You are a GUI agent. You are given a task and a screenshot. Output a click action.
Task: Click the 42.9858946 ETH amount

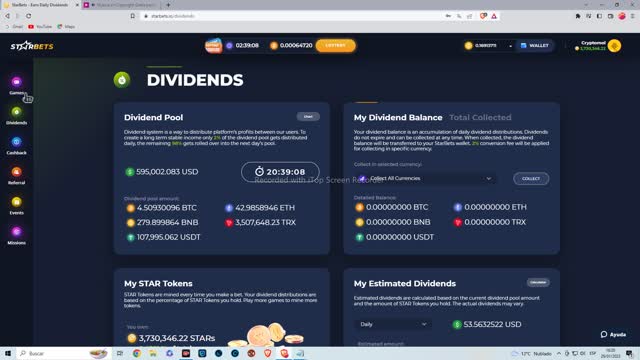(265, 208)
